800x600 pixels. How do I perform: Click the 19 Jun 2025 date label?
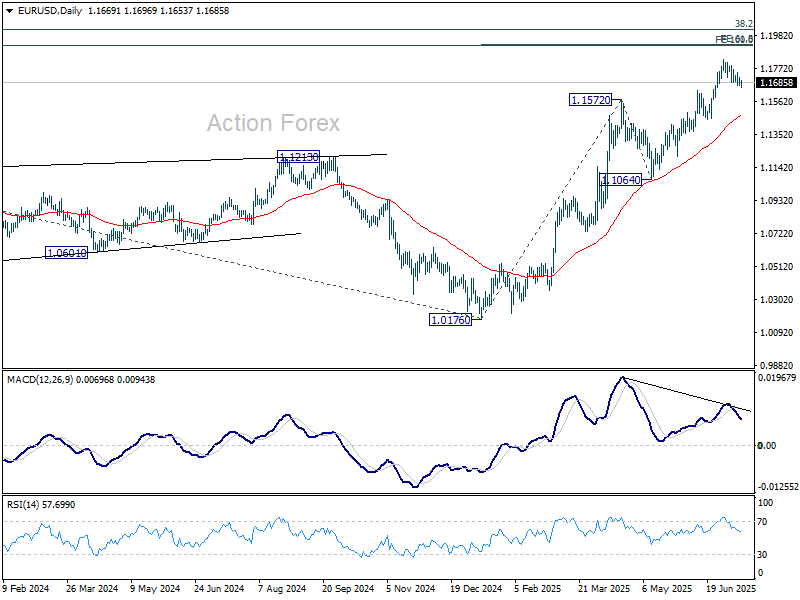click(x=728, y=590)
